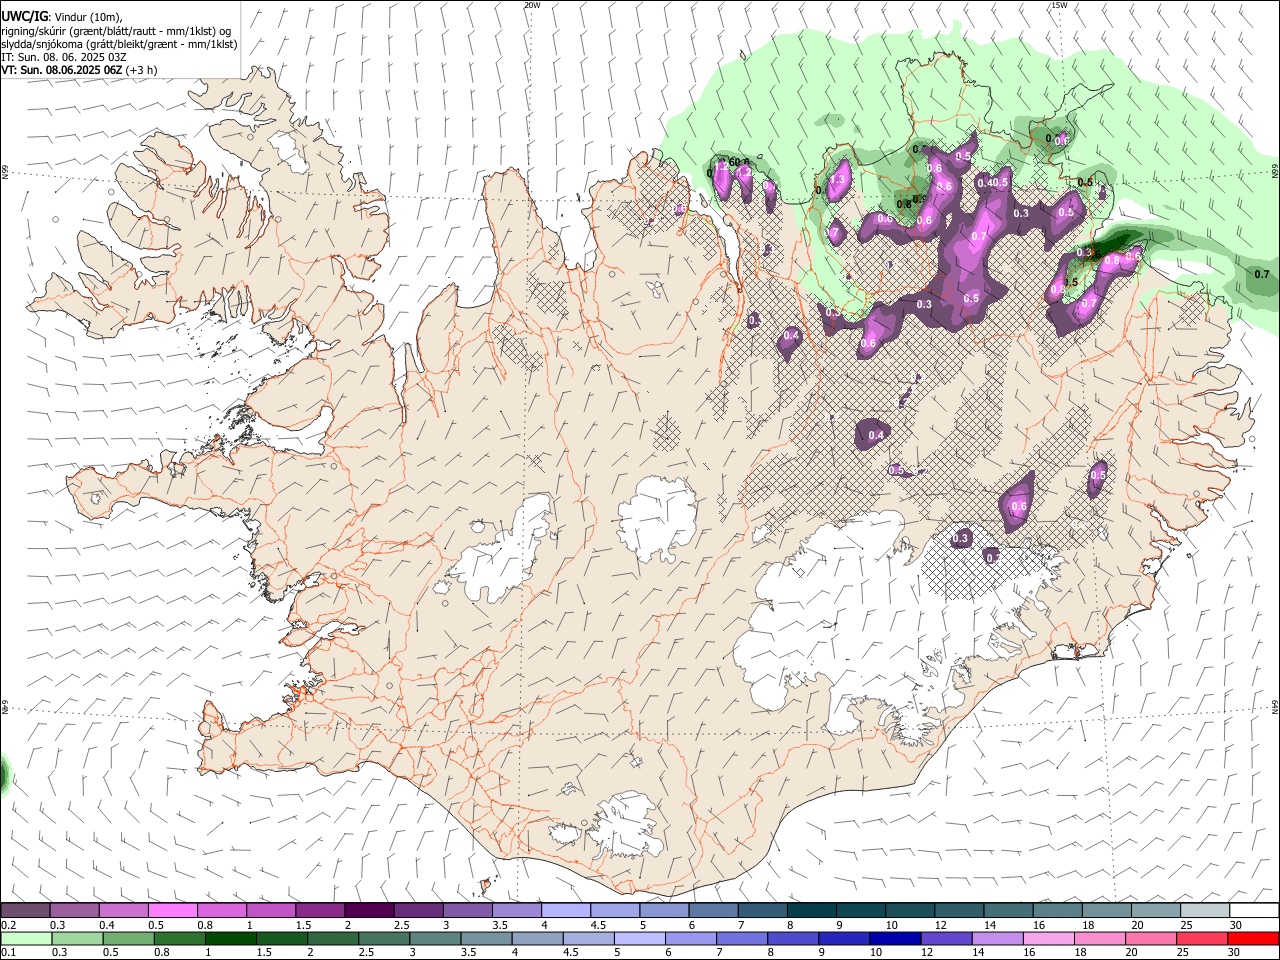Click the '1.5' label in the green legend row
Screen dimensions: 1280x960
click(x=266, y=952)
